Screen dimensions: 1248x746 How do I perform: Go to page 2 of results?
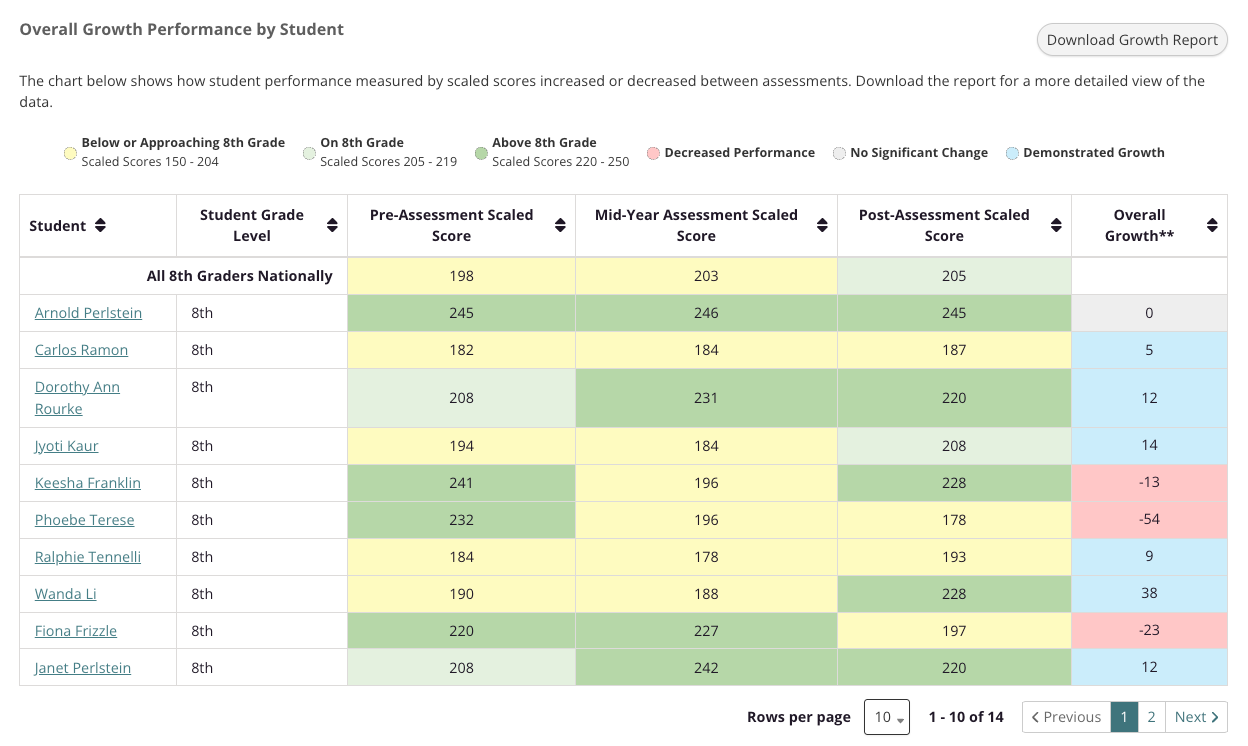point(1151,717)
